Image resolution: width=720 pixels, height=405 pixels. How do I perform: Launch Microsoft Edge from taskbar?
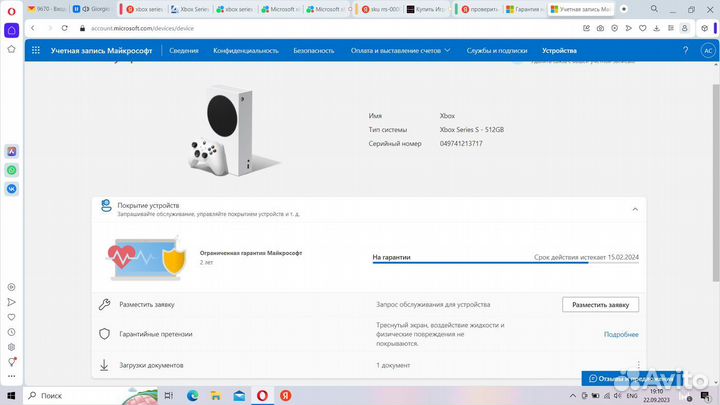pos(192,395)
